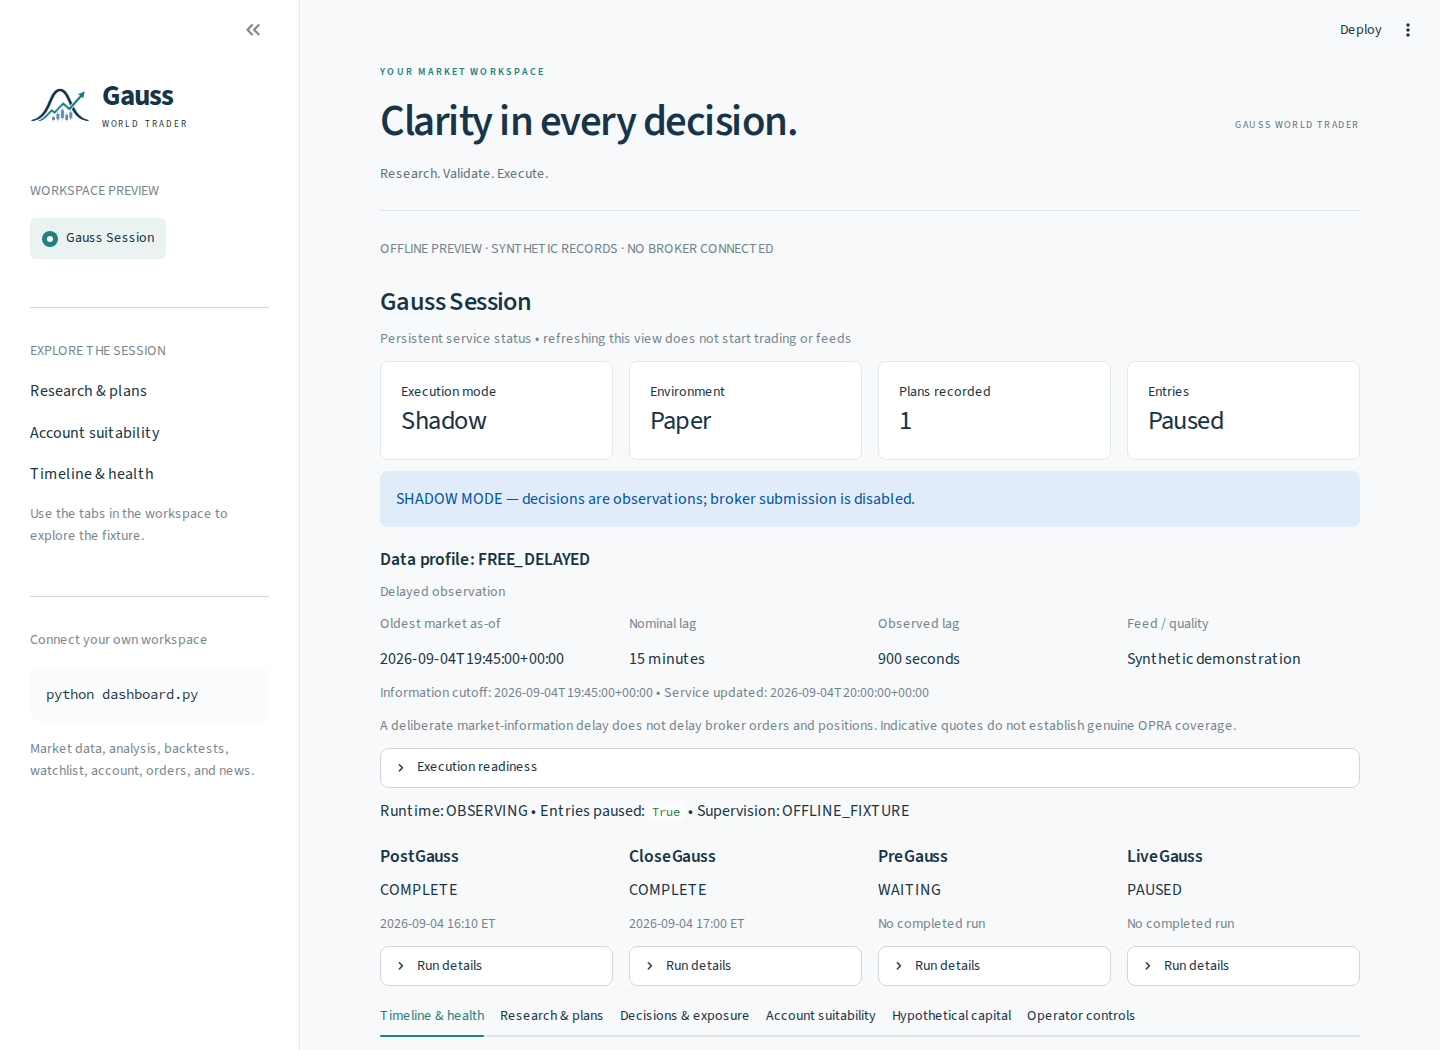
Task: Select the Gauss Session radio option
Action: click(x=98, y=238)
